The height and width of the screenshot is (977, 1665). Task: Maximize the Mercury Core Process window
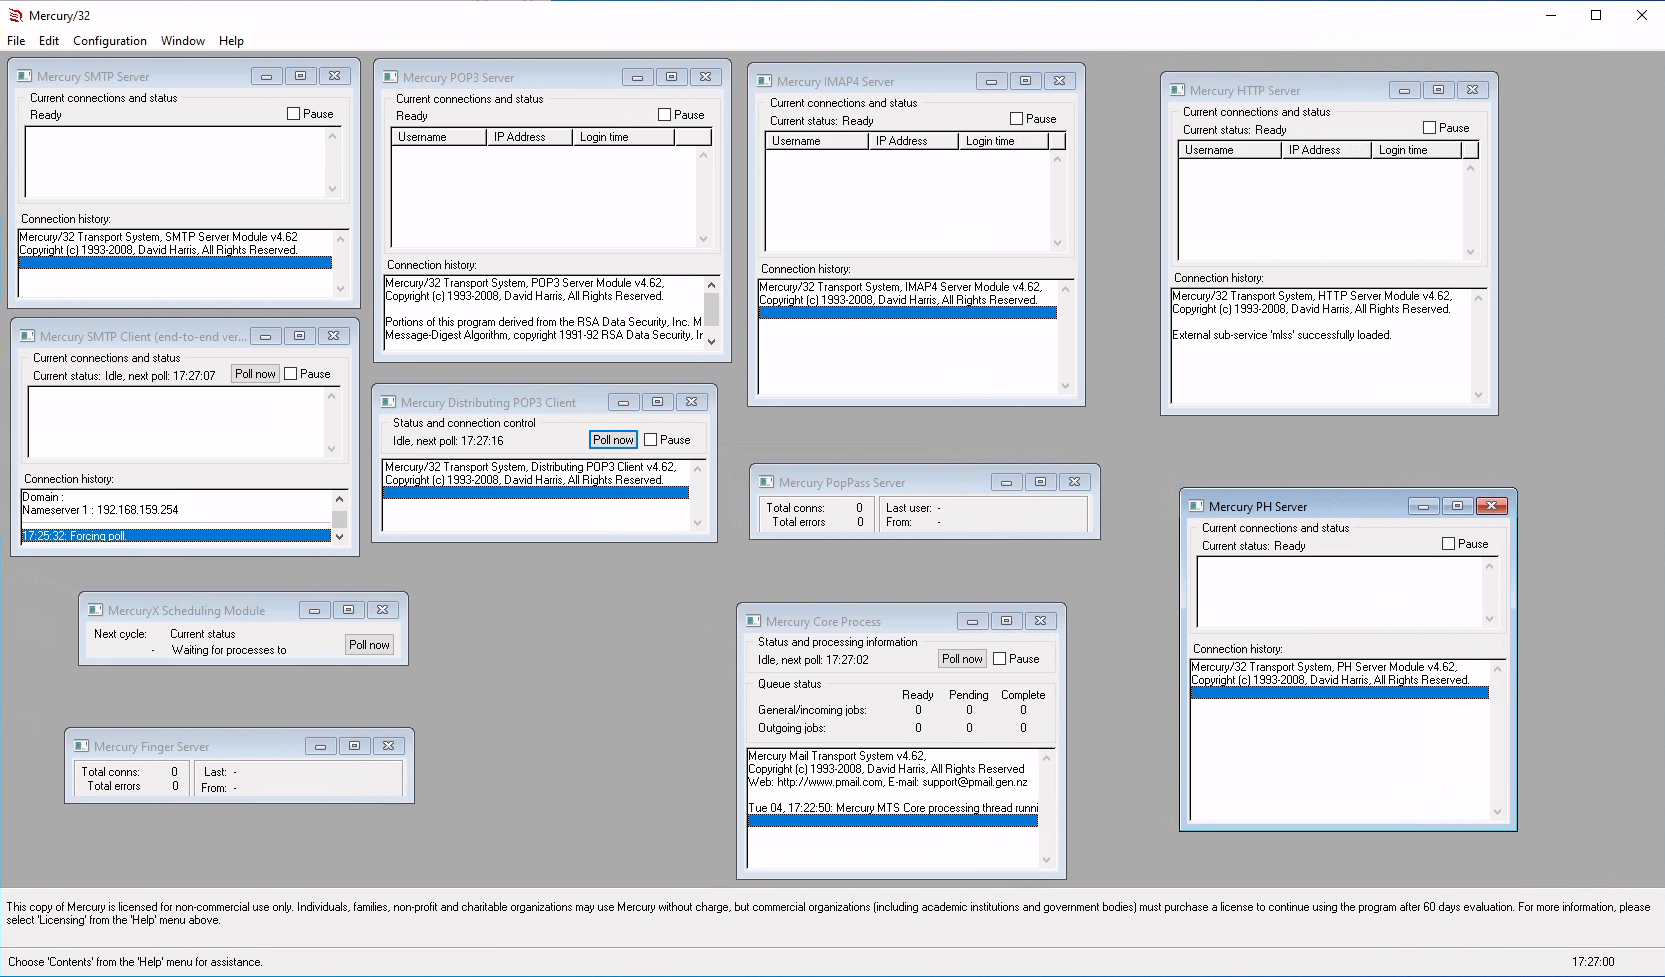pyautogui.click(x=1006, y=621)
